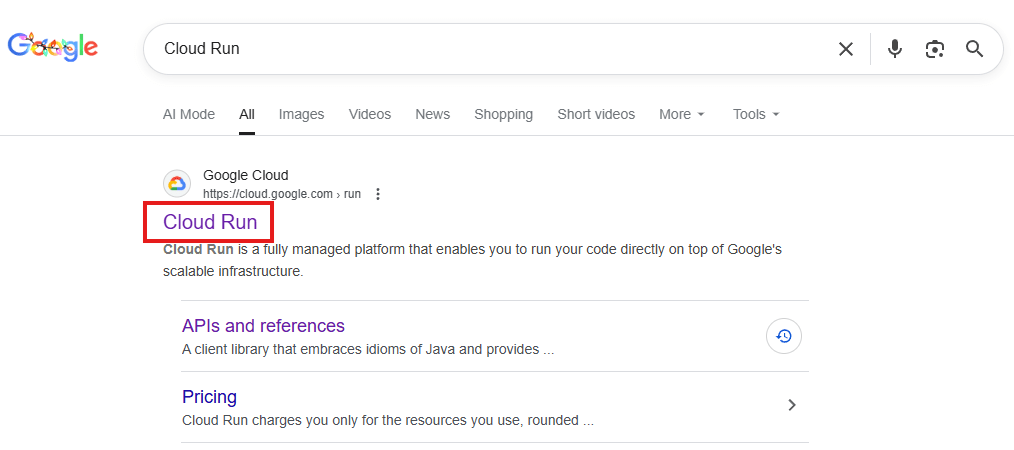Open the Videos tab

370,114
